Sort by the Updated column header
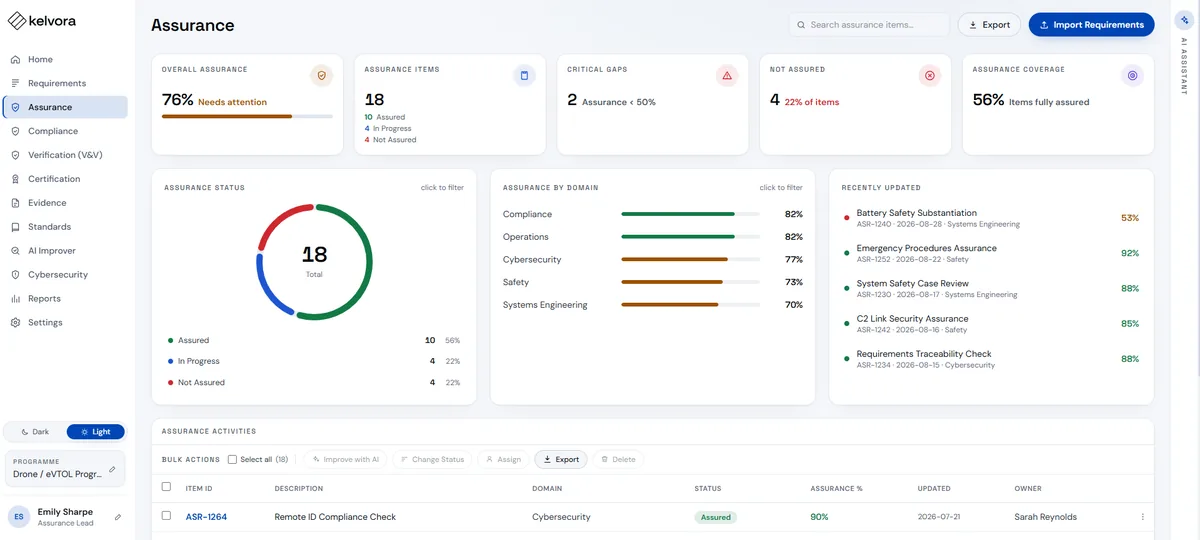 click(934, 489)
